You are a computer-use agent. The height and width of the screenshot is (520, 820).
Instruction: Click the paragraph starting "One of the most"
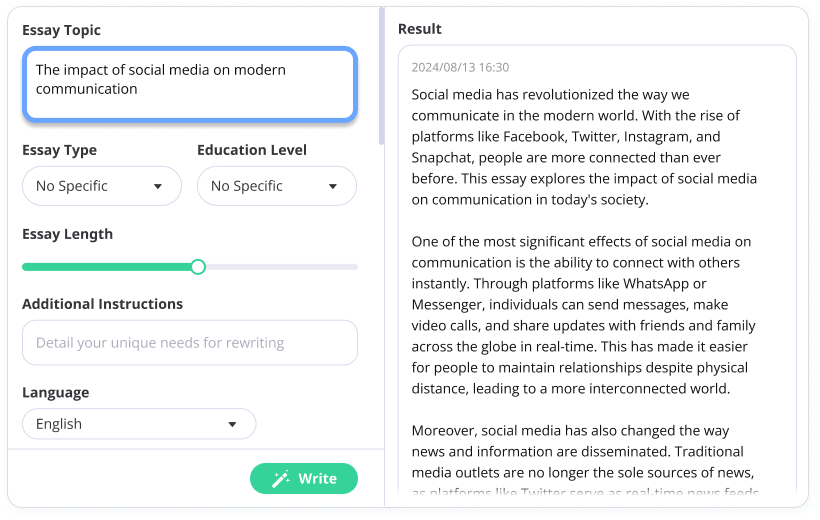584,315
